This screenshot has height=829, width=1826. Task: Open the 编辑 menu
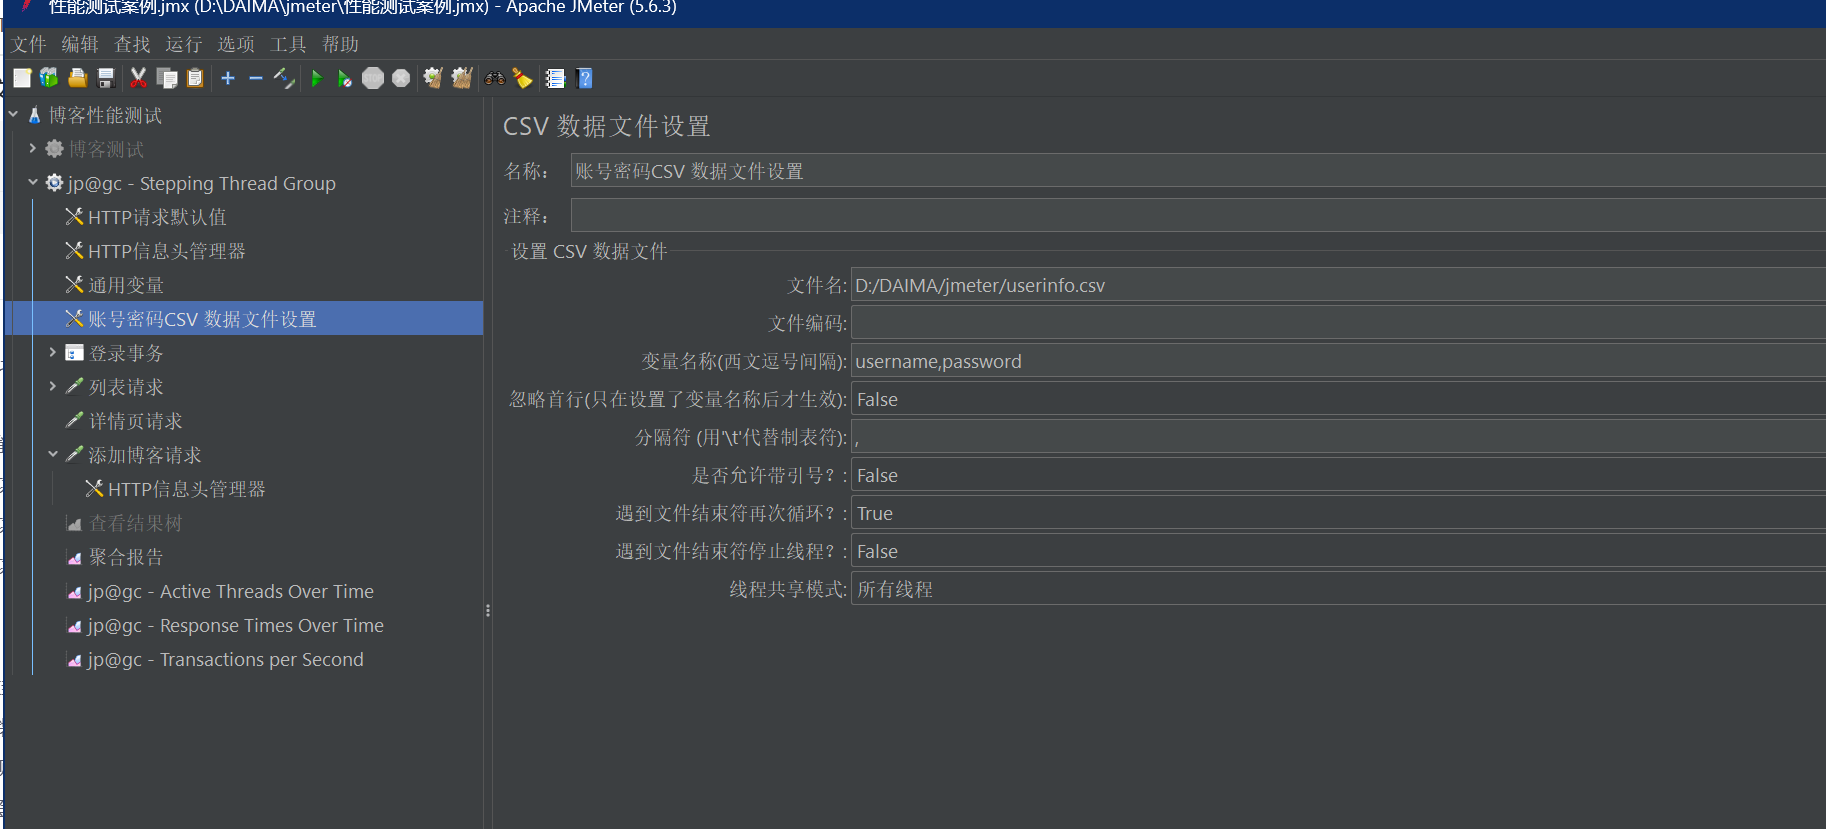tap(80, 44)
